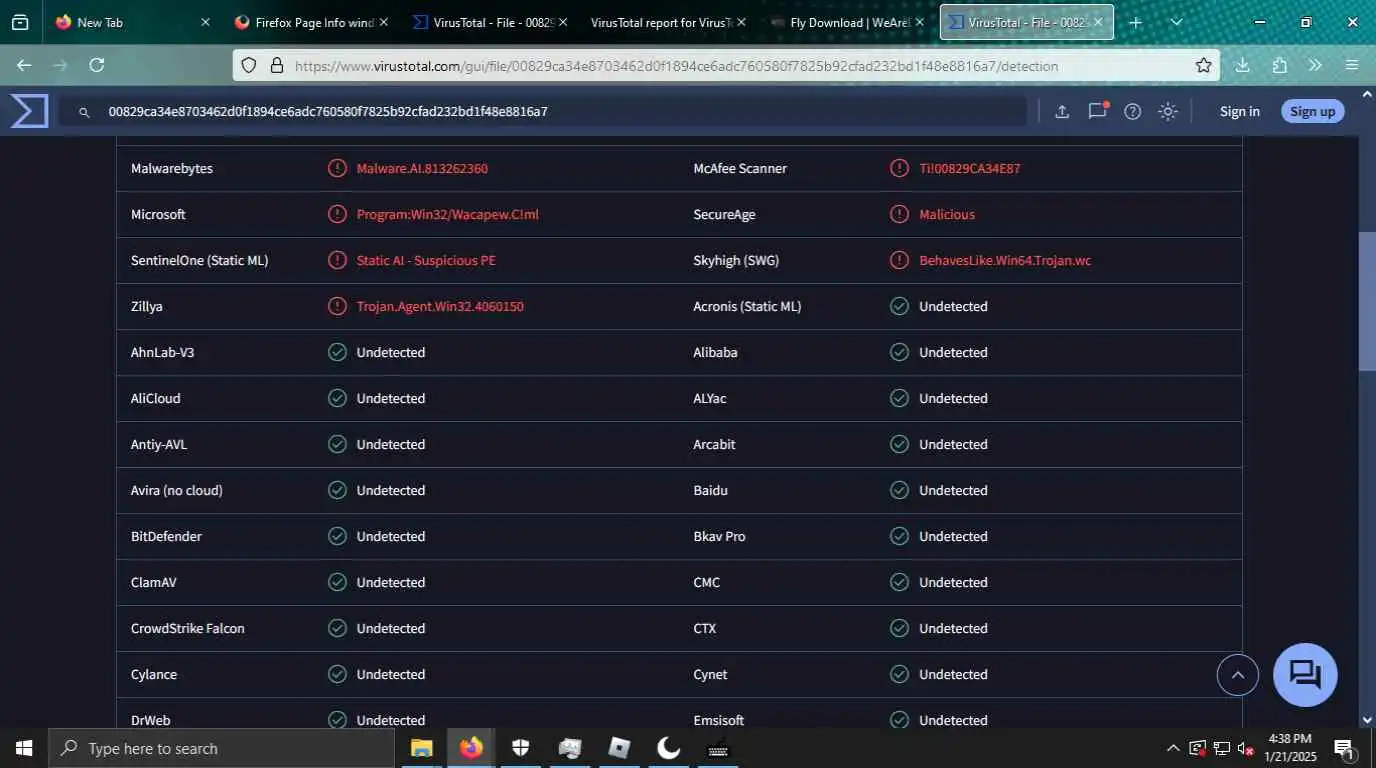Bookmark this page with the star icon

[x=1203, y=65]
